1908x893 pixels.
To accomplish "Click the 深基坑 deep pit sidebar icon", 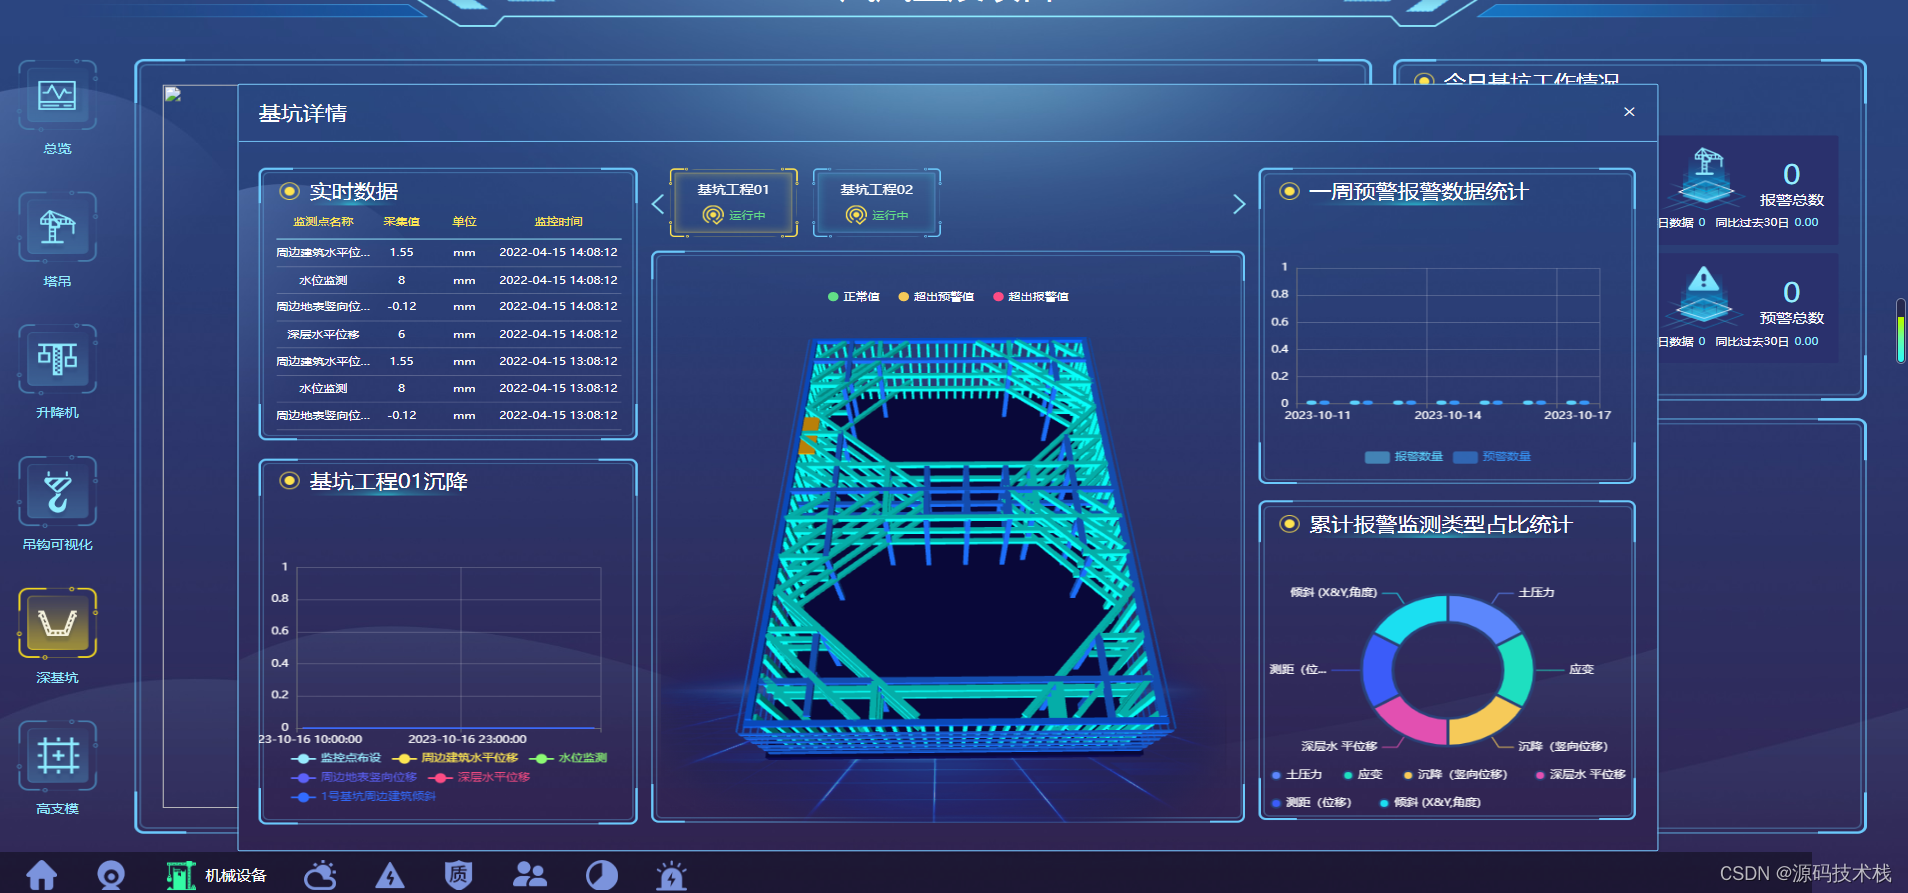I will (57, 623).
